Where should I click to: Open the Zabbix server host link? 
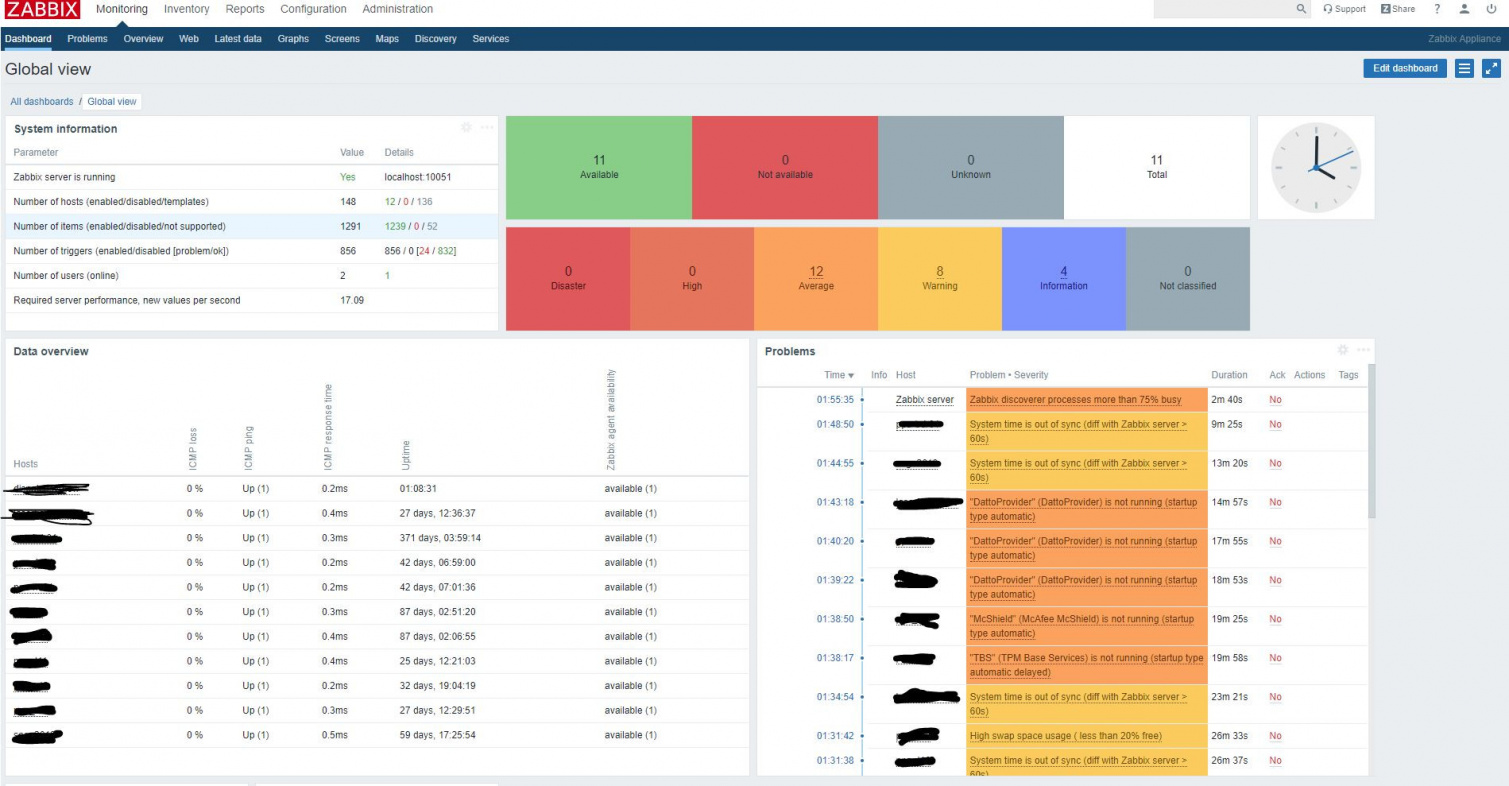pyautogui.click(x=925, y=400)
